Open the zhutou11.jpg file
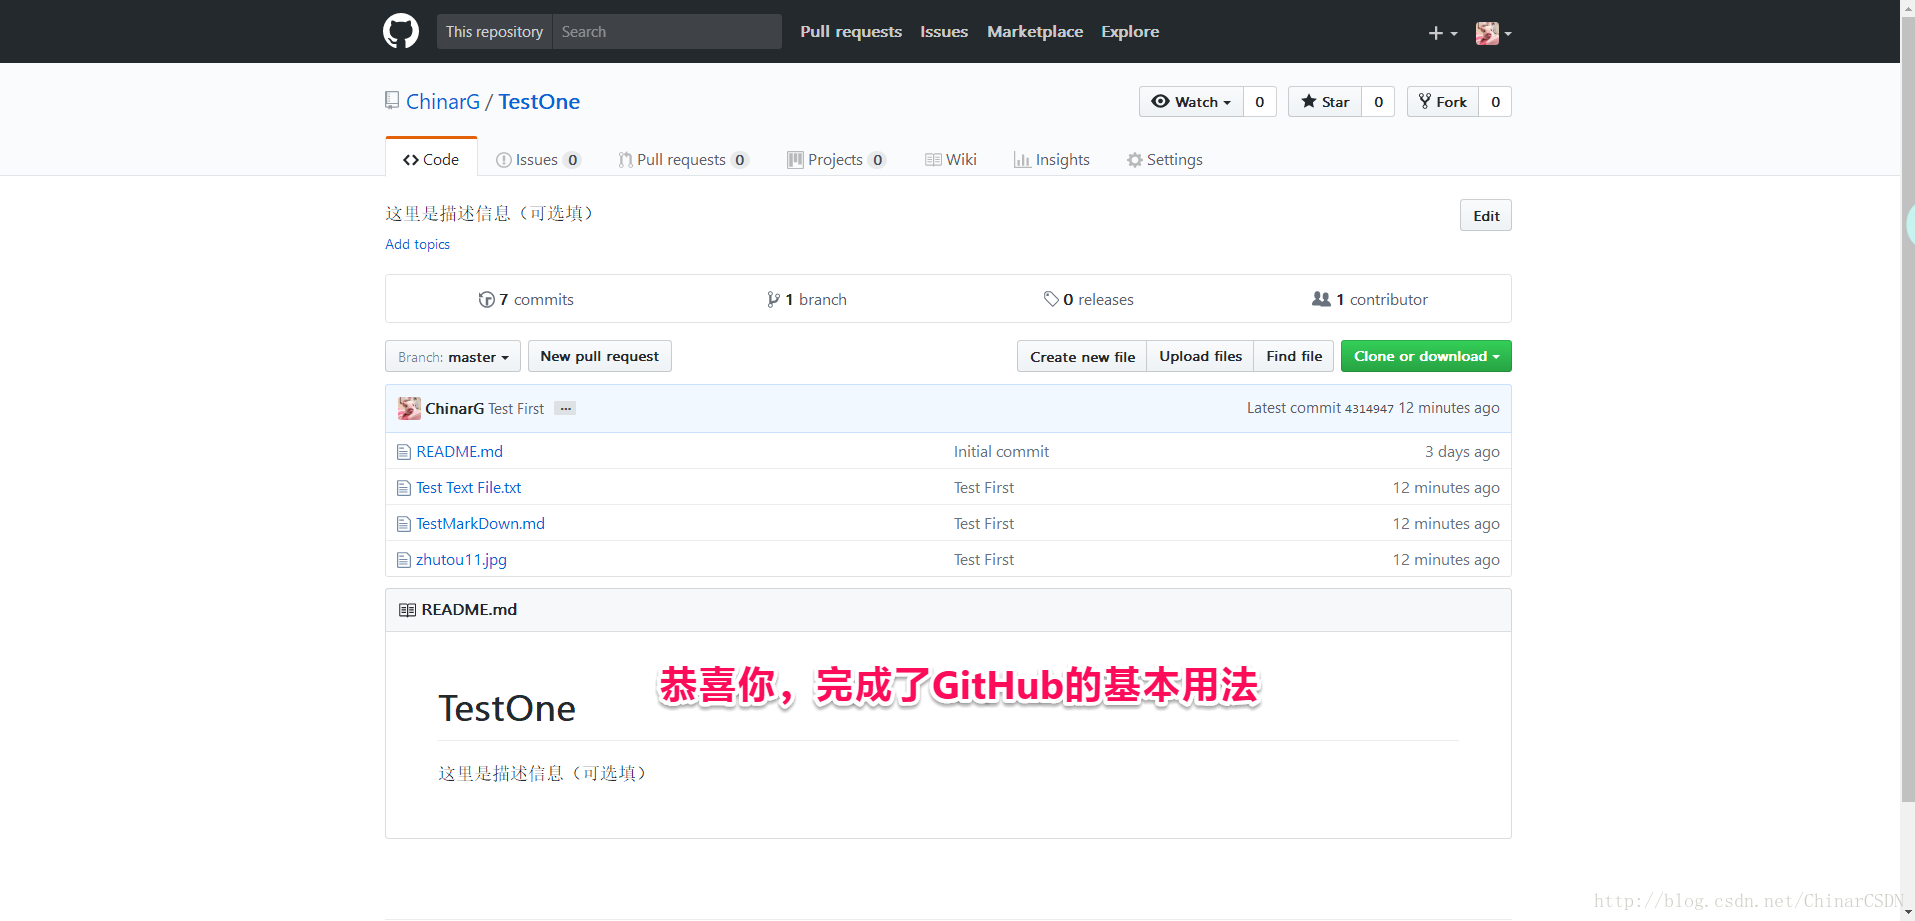This screenshot has height=921, width=1915. pyautogui.click(x=461, y=560)
